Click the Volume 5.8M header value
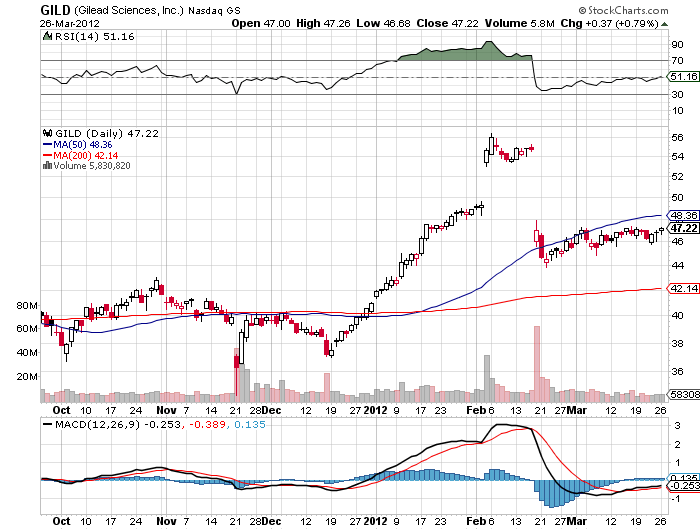The height and width of the screenshot is (530, 700). tap(520, 24)
